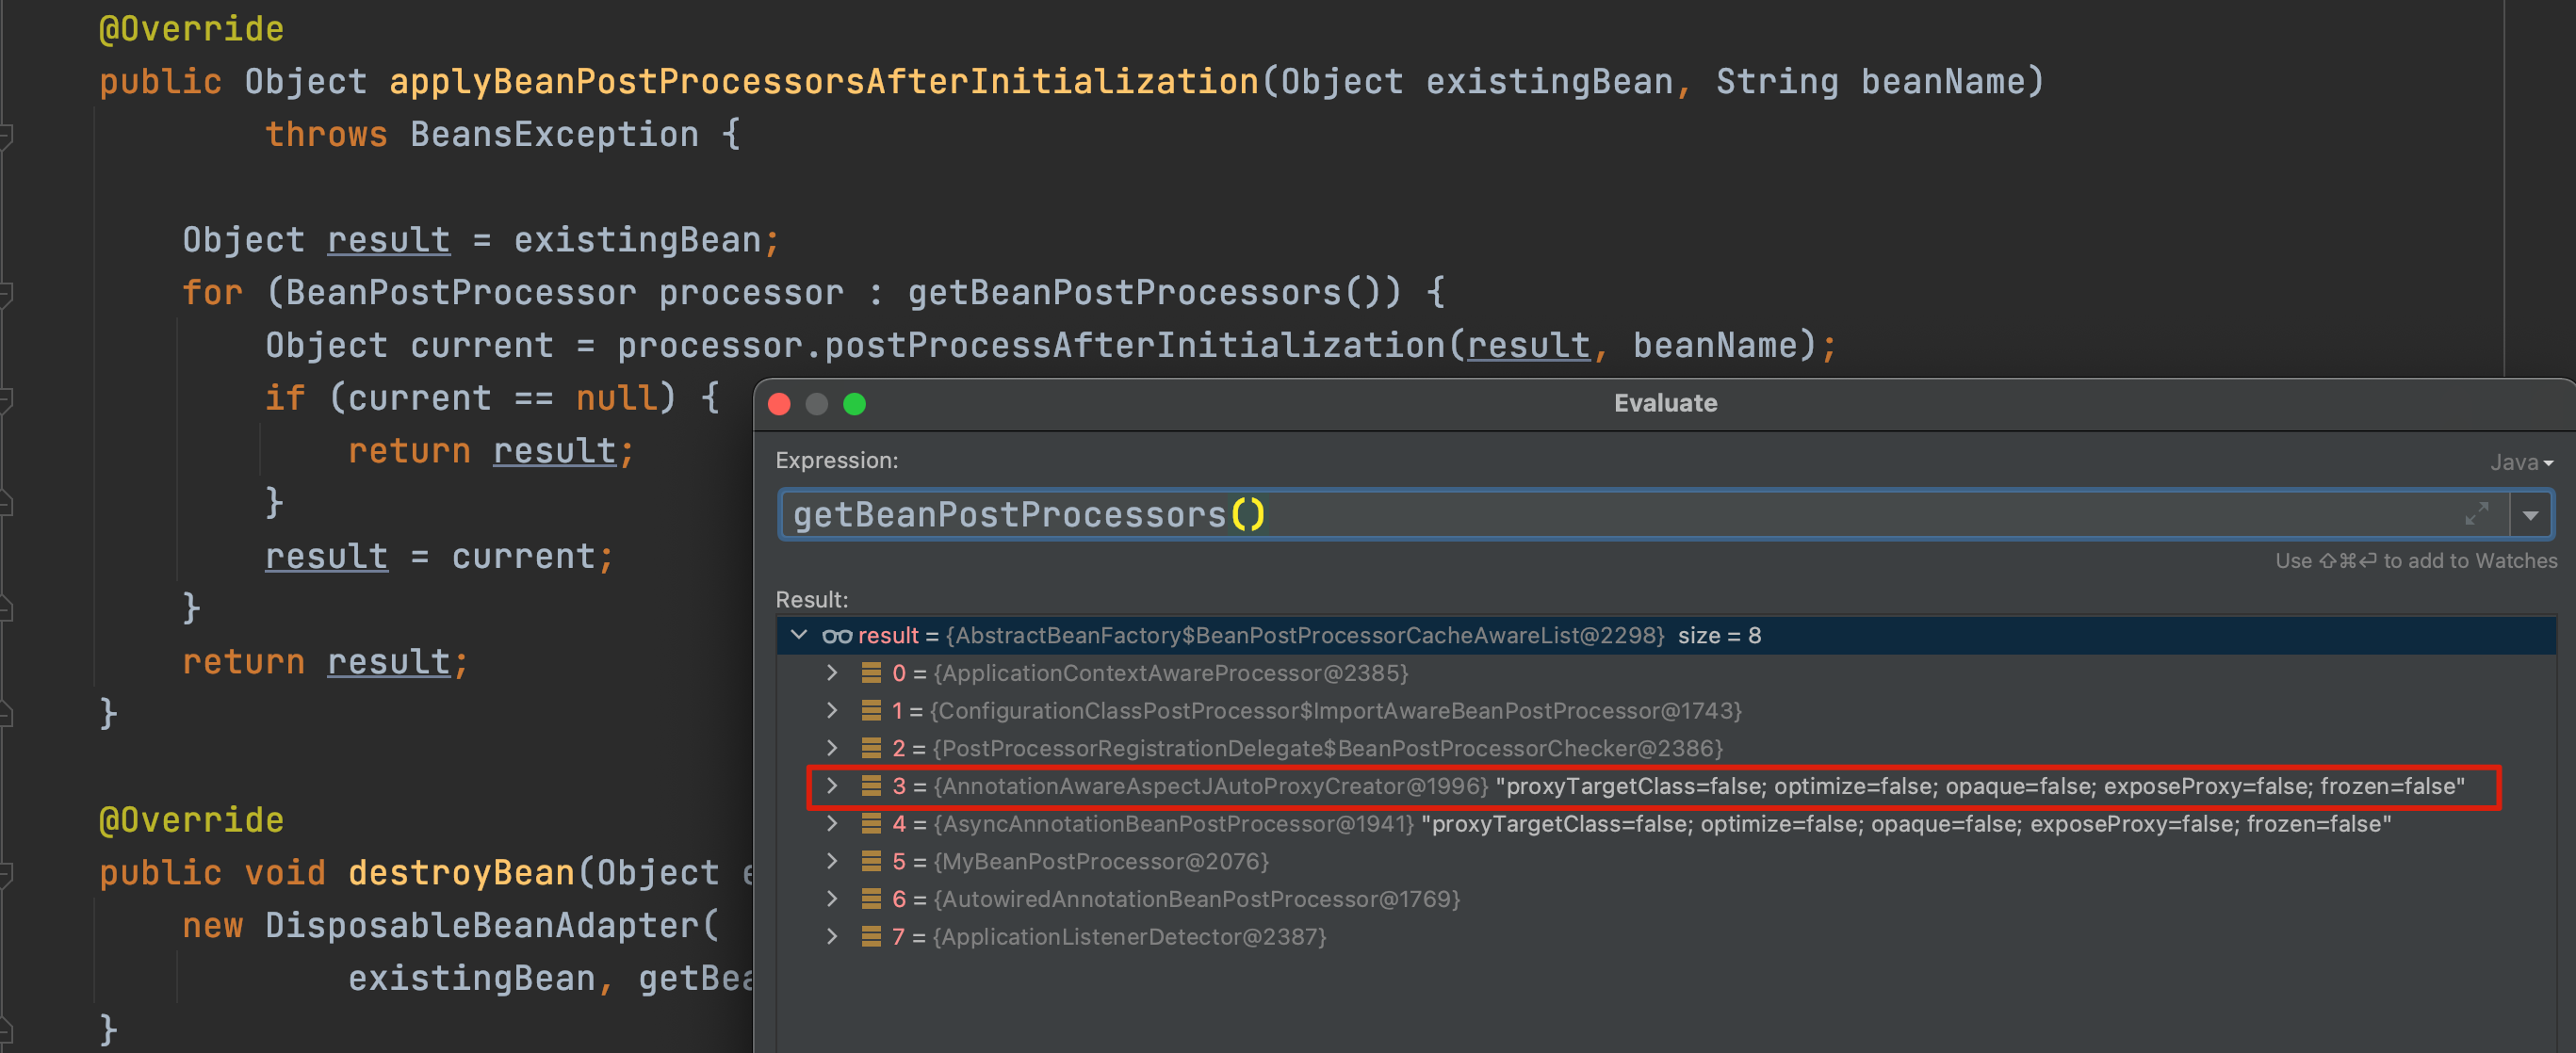This screenshot has height=1053, width=2576.
Task: Expand element 2 BeanPostProcessorChecker
Action: [831, 748]
